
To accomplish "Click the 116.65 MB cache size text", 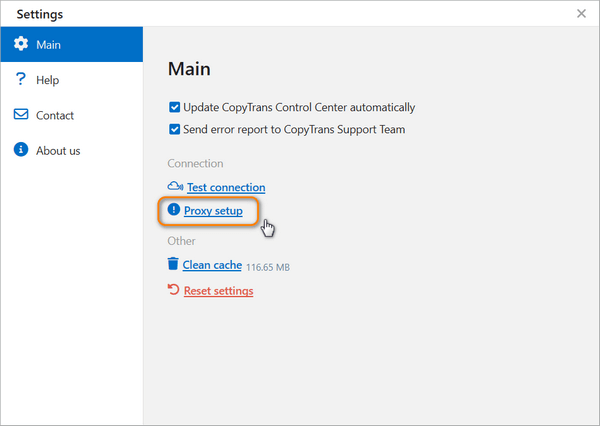I will point(268,267).
